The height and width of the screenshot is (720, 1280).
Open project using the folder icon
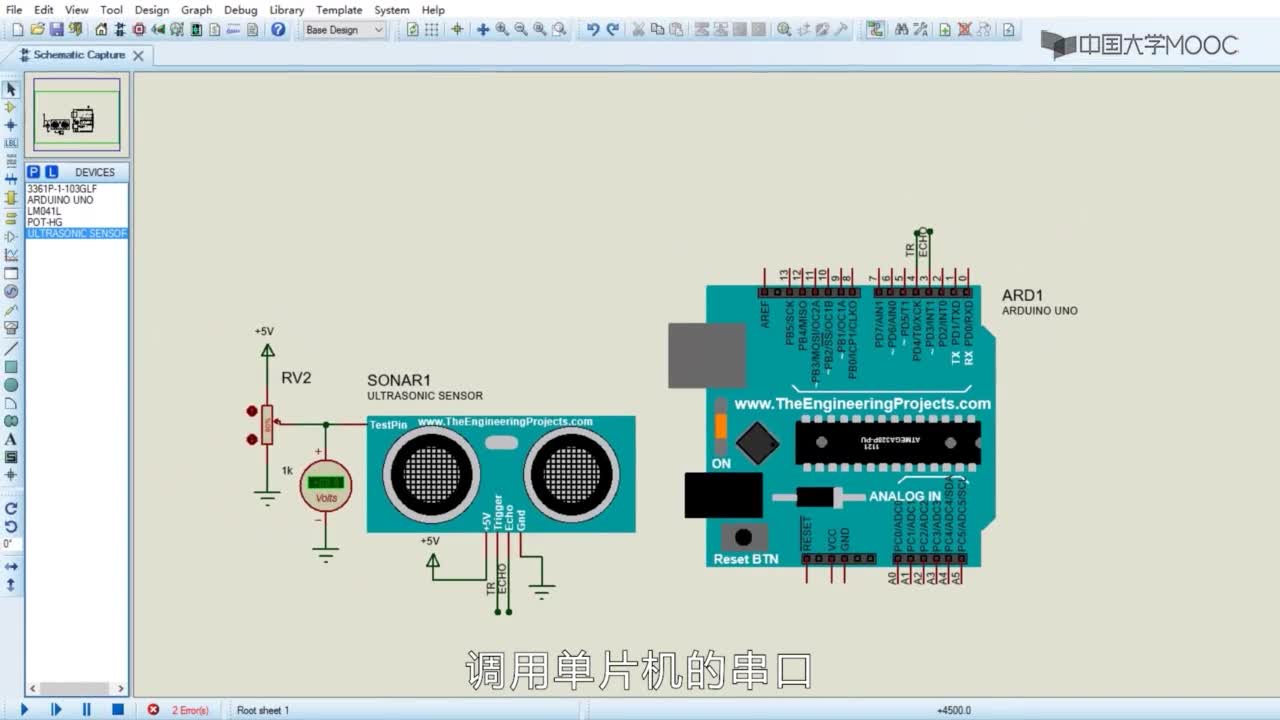point(37,30)
